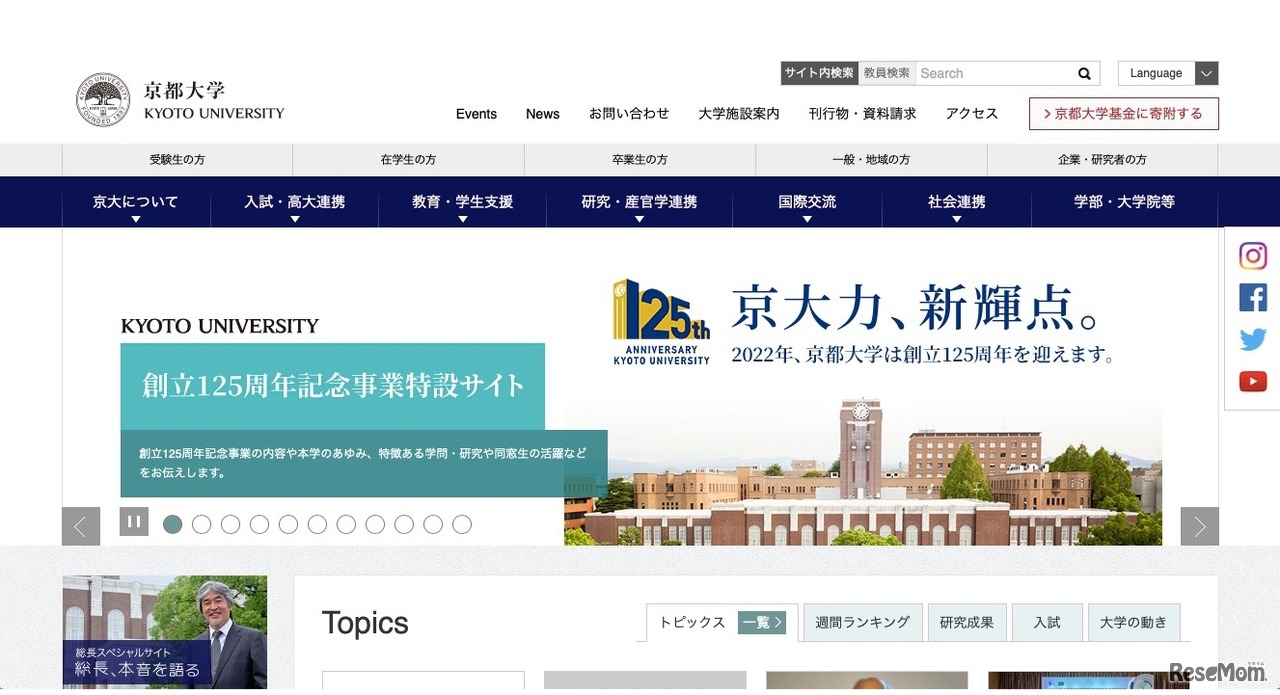Open the Twitter page icon

click(1252, 339)
